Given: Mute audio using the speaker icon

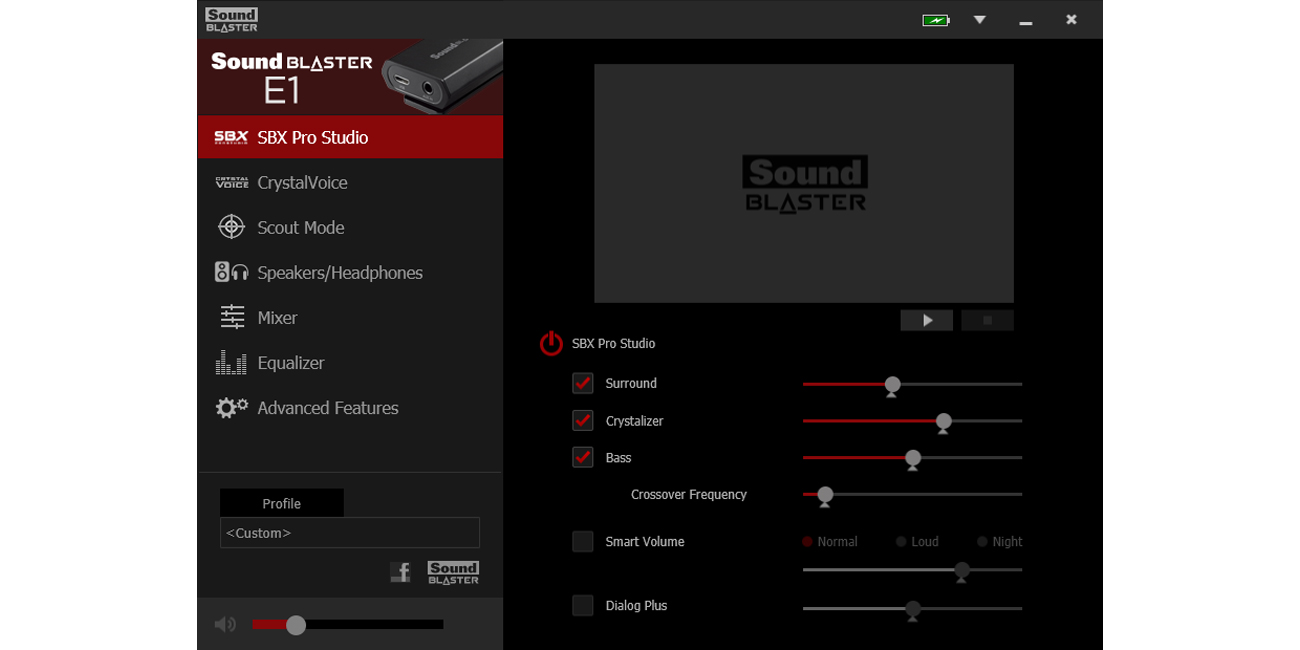Looking at the screenshot, I should (x=225, y=623).
